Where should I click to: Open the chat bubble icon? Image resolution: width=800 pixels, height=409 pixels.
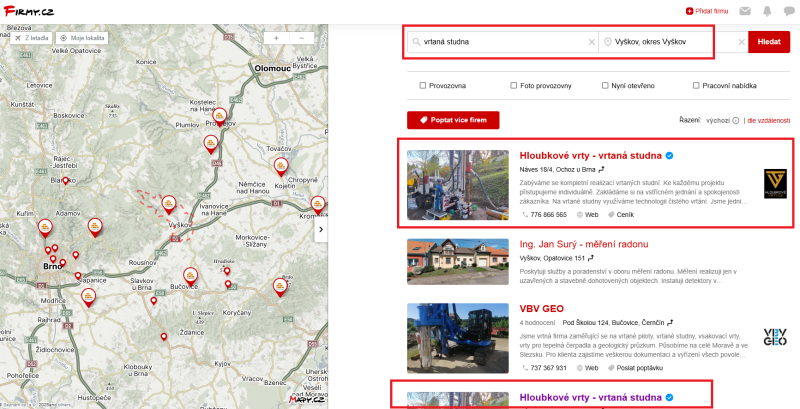point(789,11)
